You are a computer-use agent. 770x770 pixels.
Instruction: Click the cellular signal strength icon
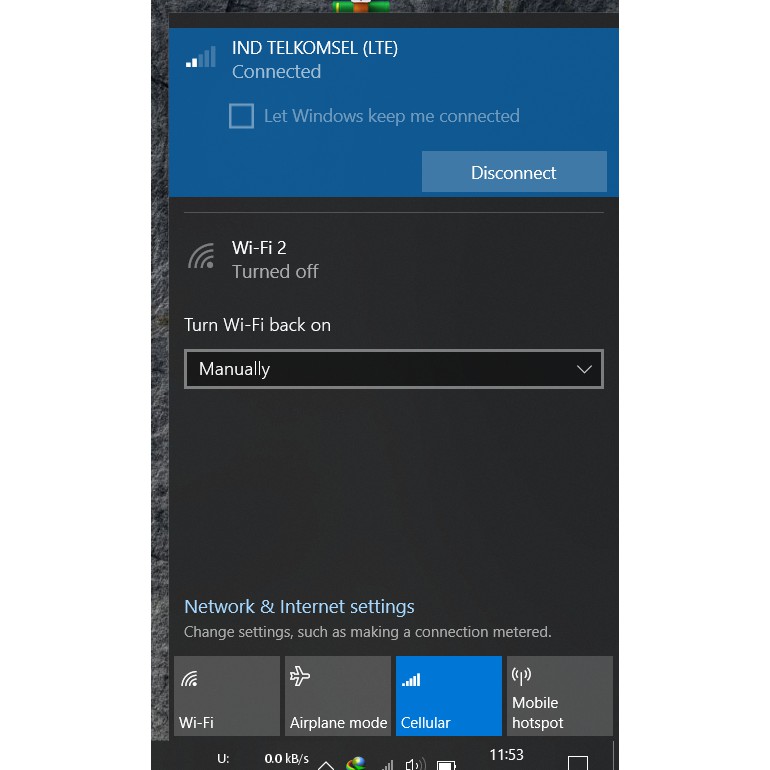coord(201,57)
